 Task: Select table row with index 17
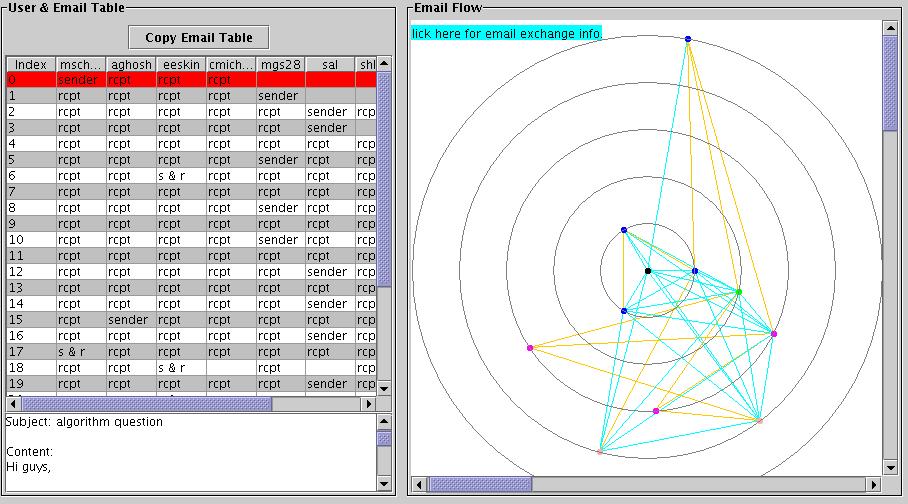[x=191, y=352]
